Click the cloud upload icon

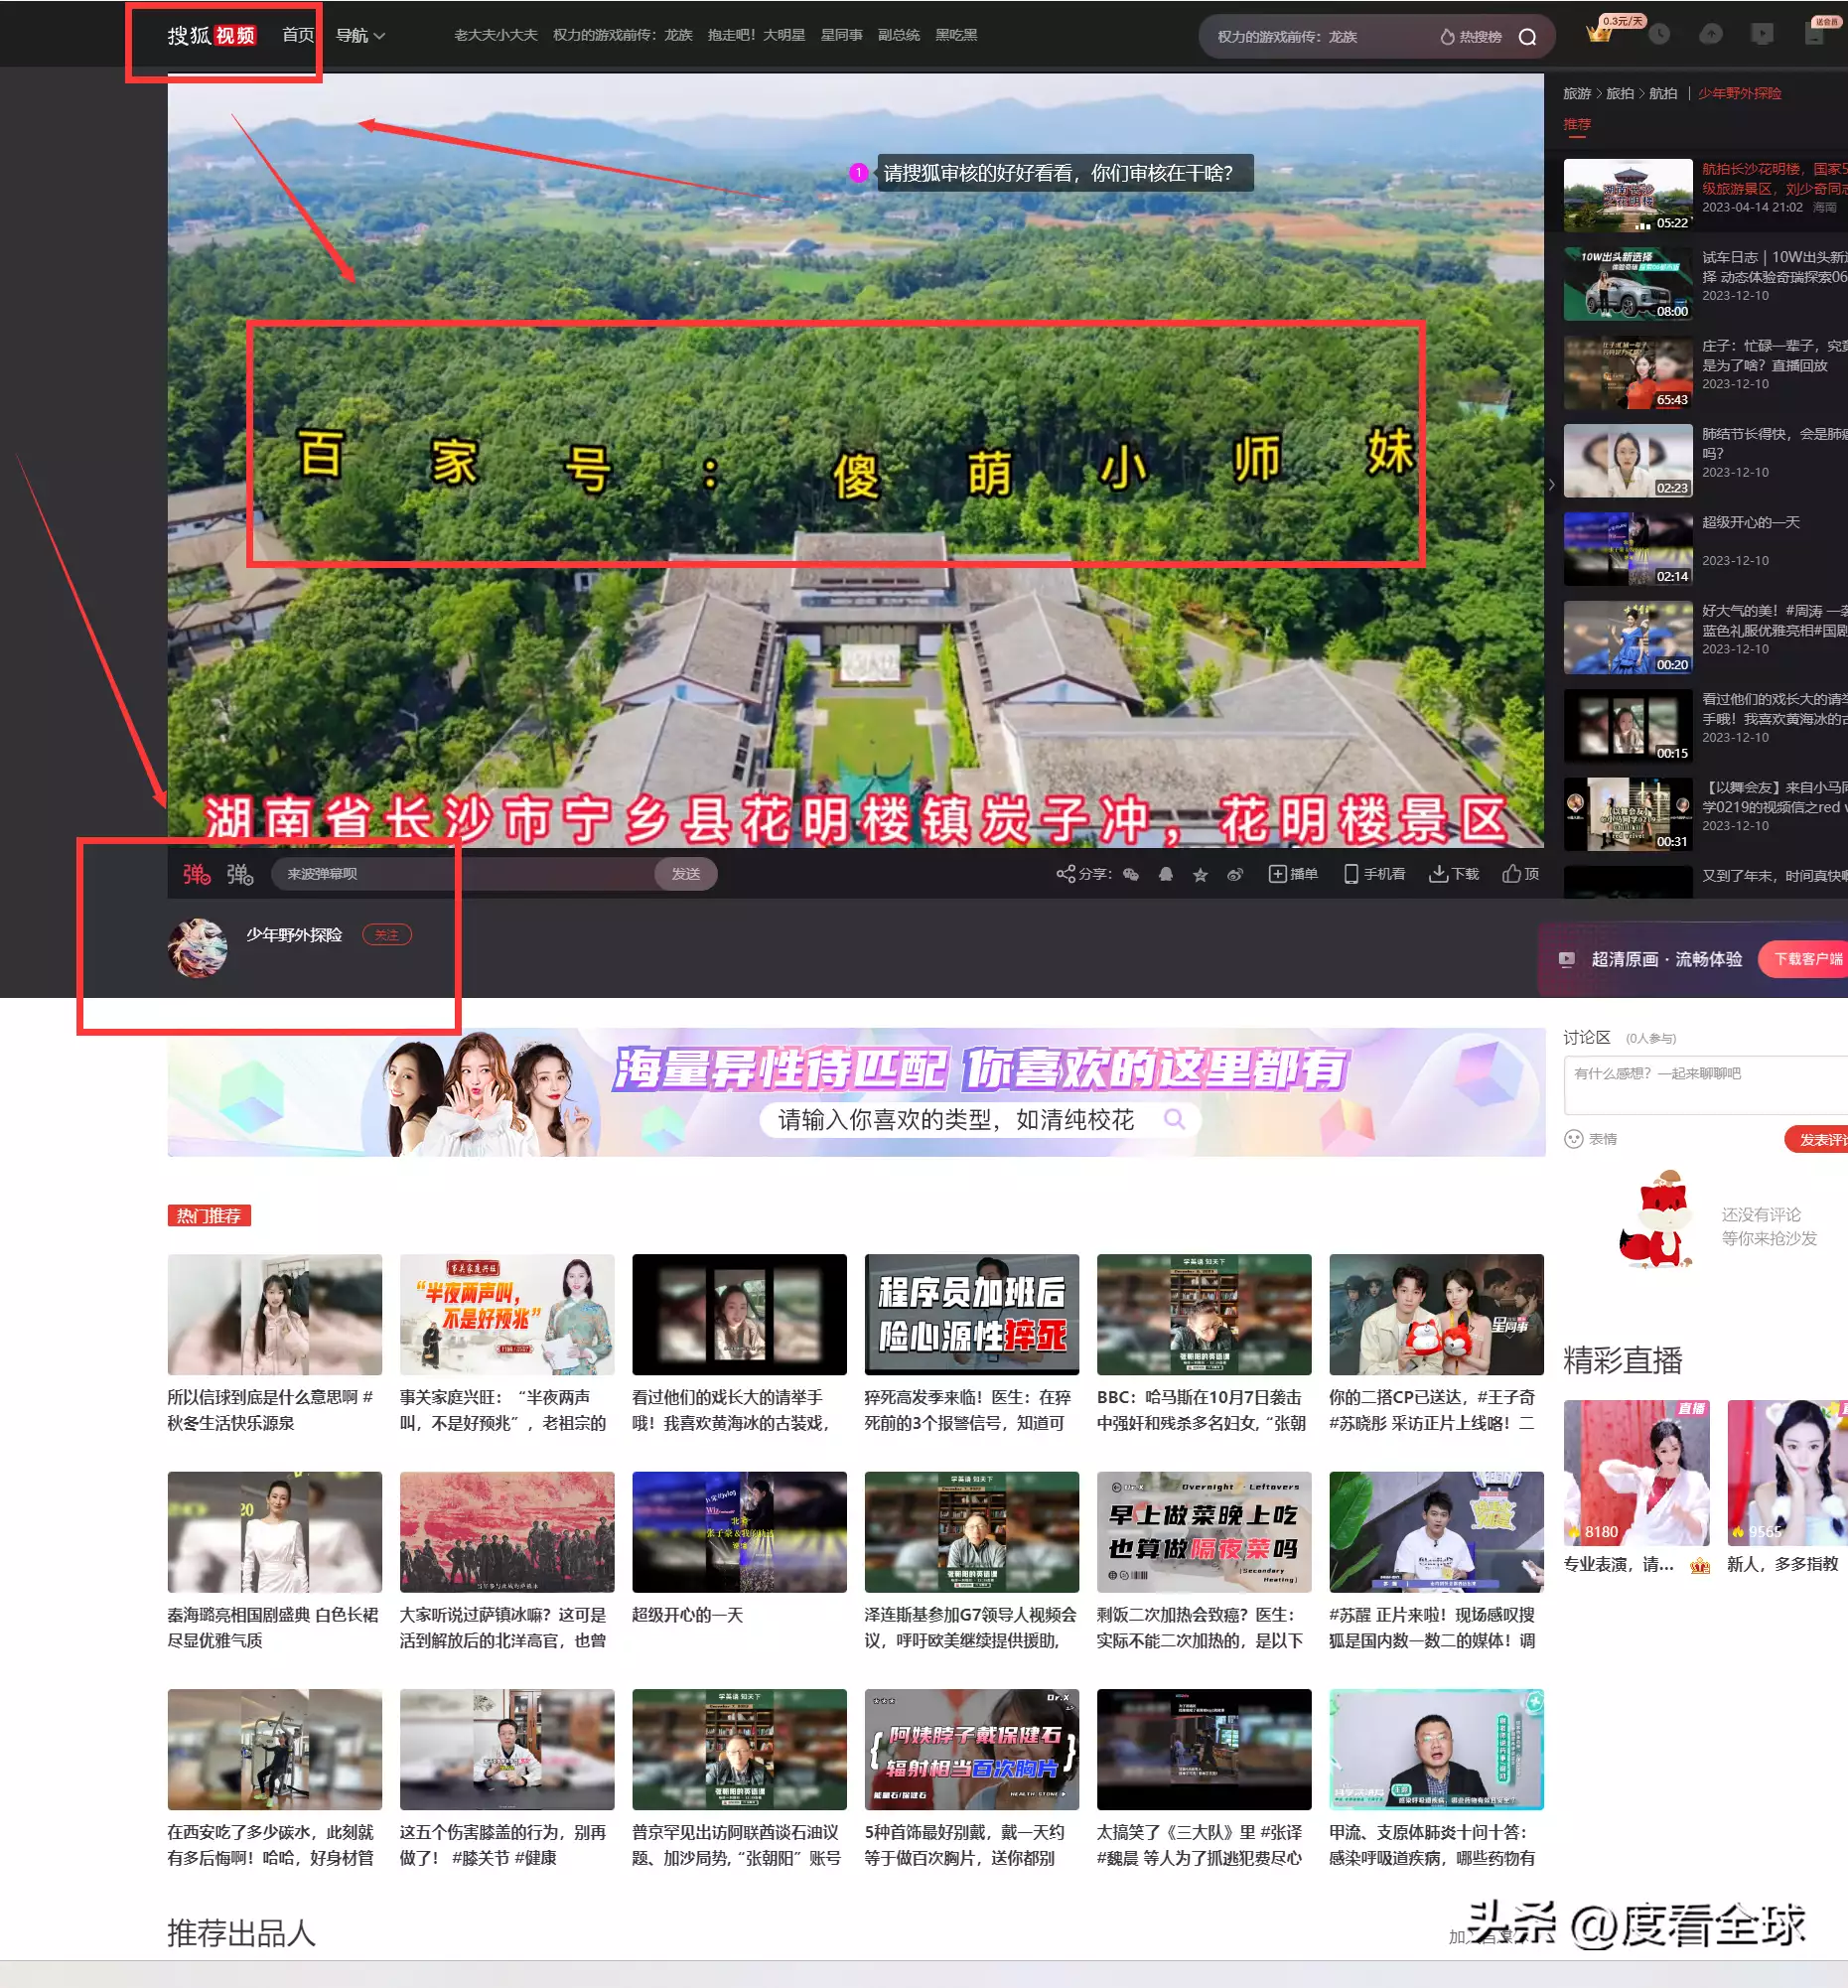(1711, 34)
